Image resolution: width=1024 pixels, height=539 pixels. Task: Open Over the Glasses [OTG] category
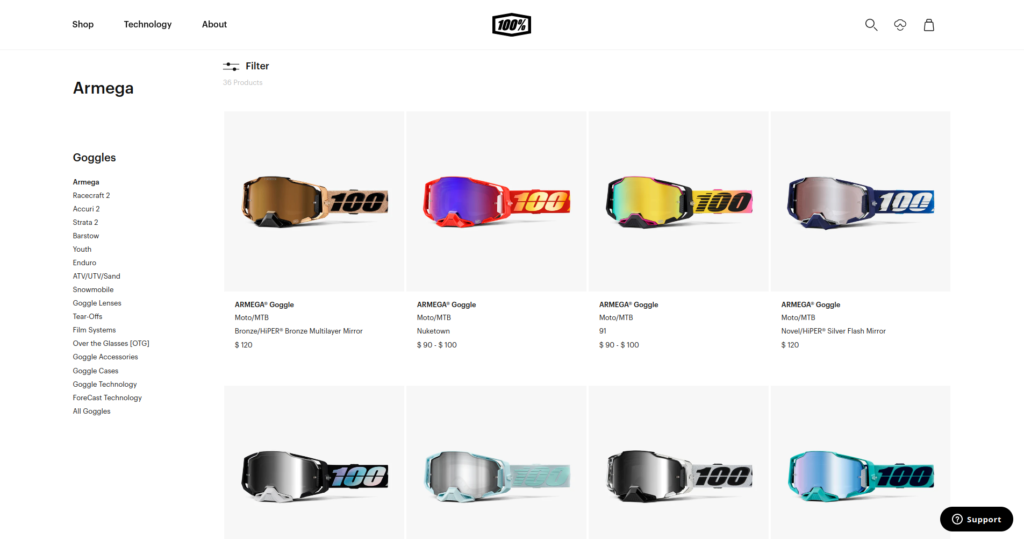pyautogui.click(x=111, y=344)
